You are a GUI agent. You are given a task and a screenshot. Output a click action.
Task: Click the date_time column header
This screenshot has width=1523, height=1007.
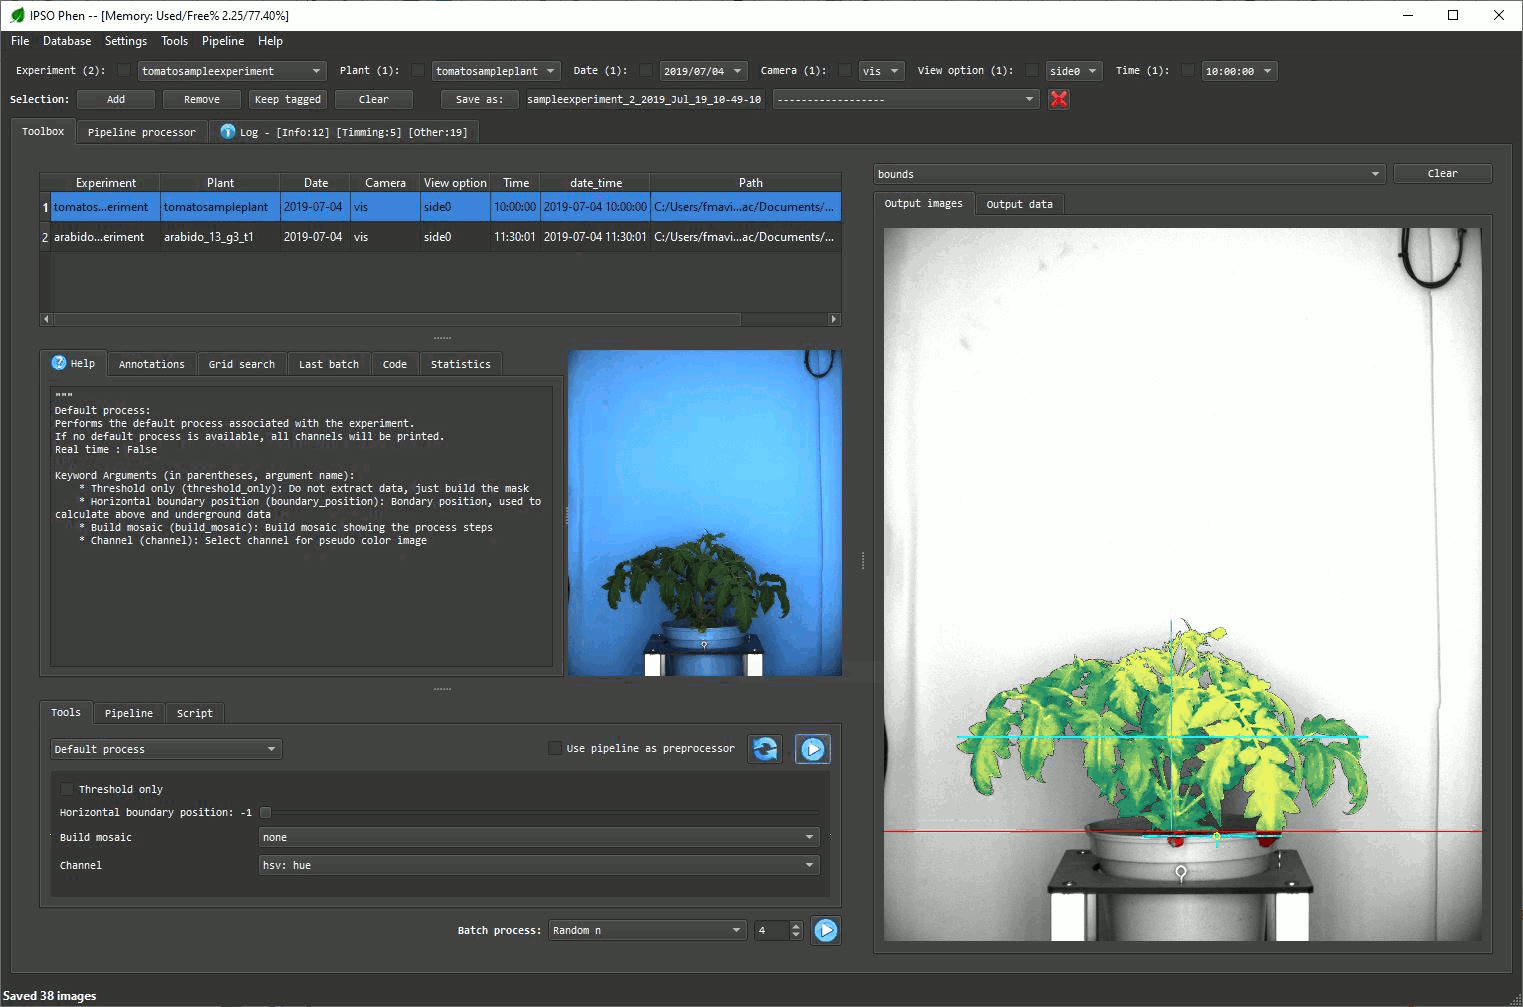[x=594, y=182]
